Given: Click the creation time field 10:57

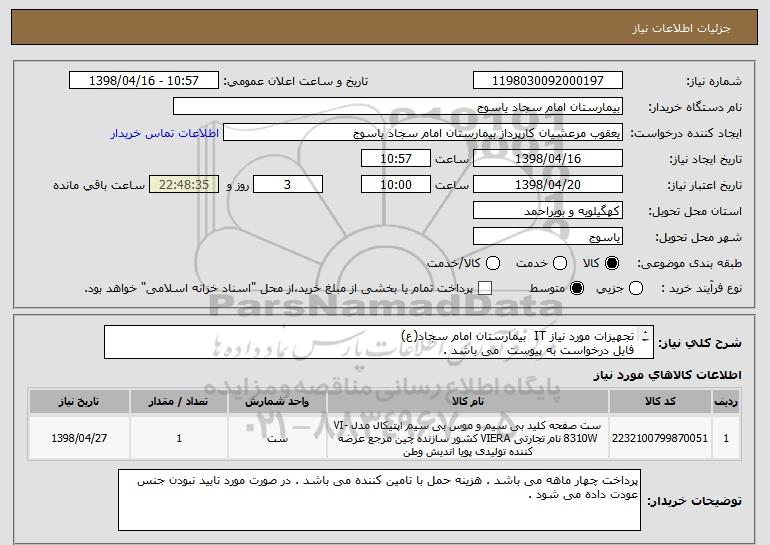Looking at the screenshot, I should pyautogui.click(x=396, y=159).
